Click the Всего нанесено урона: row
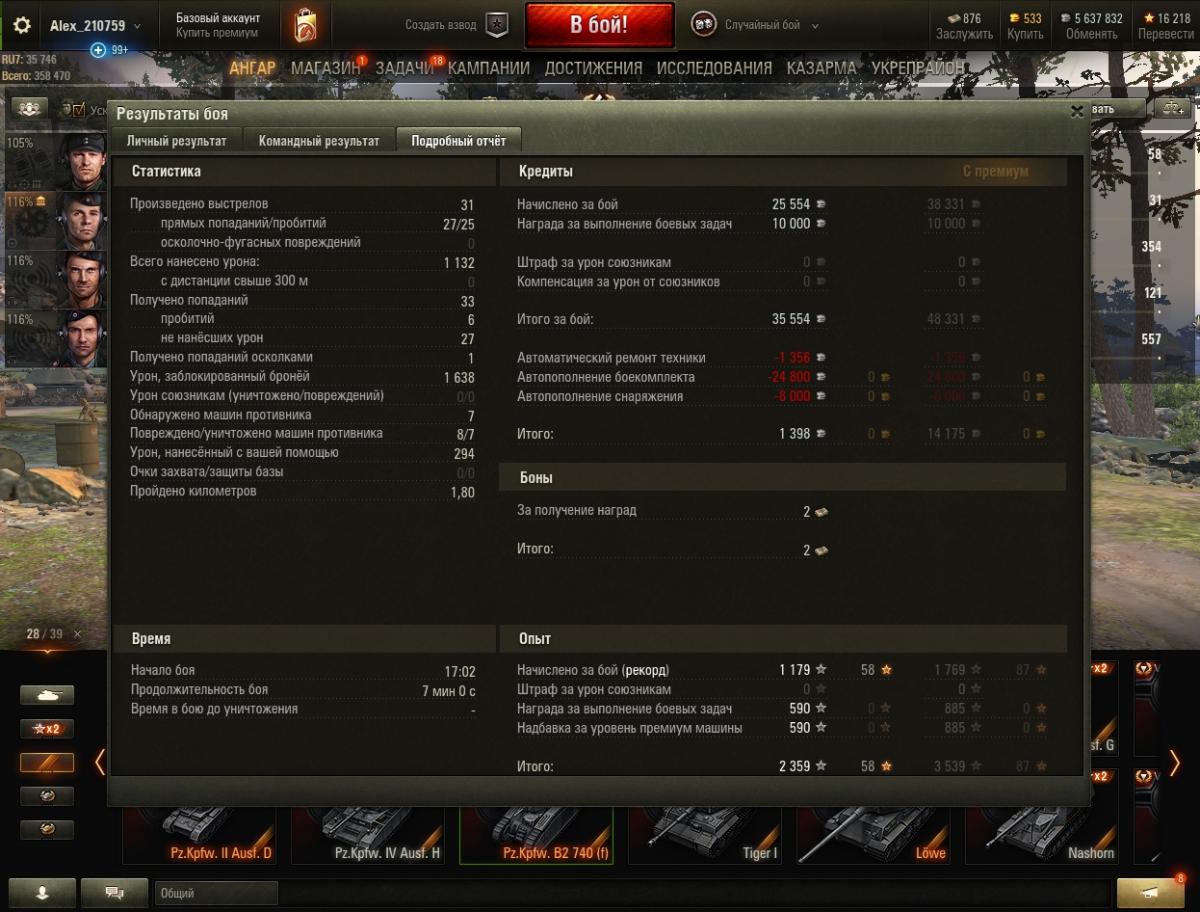The width and height of the screenshot is (1200, 912). pos(303,262)
